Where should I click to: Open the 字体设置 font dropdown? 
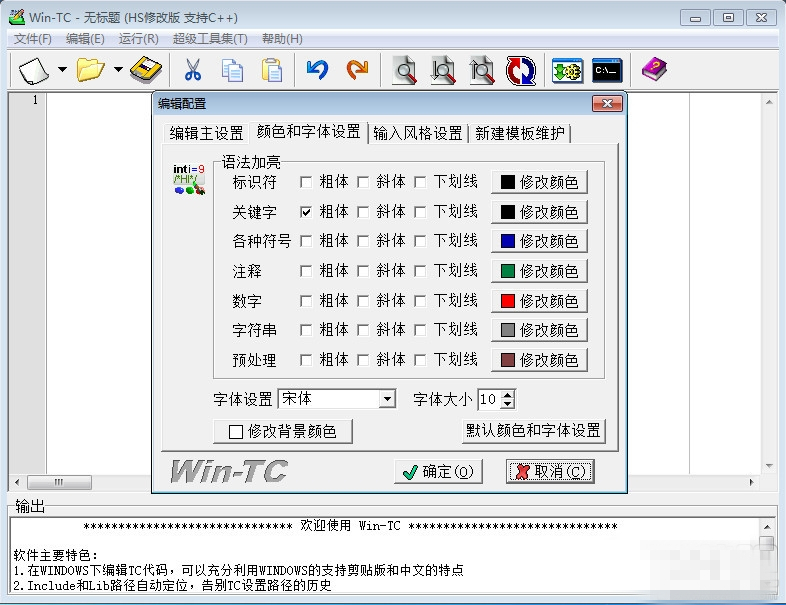386,399
